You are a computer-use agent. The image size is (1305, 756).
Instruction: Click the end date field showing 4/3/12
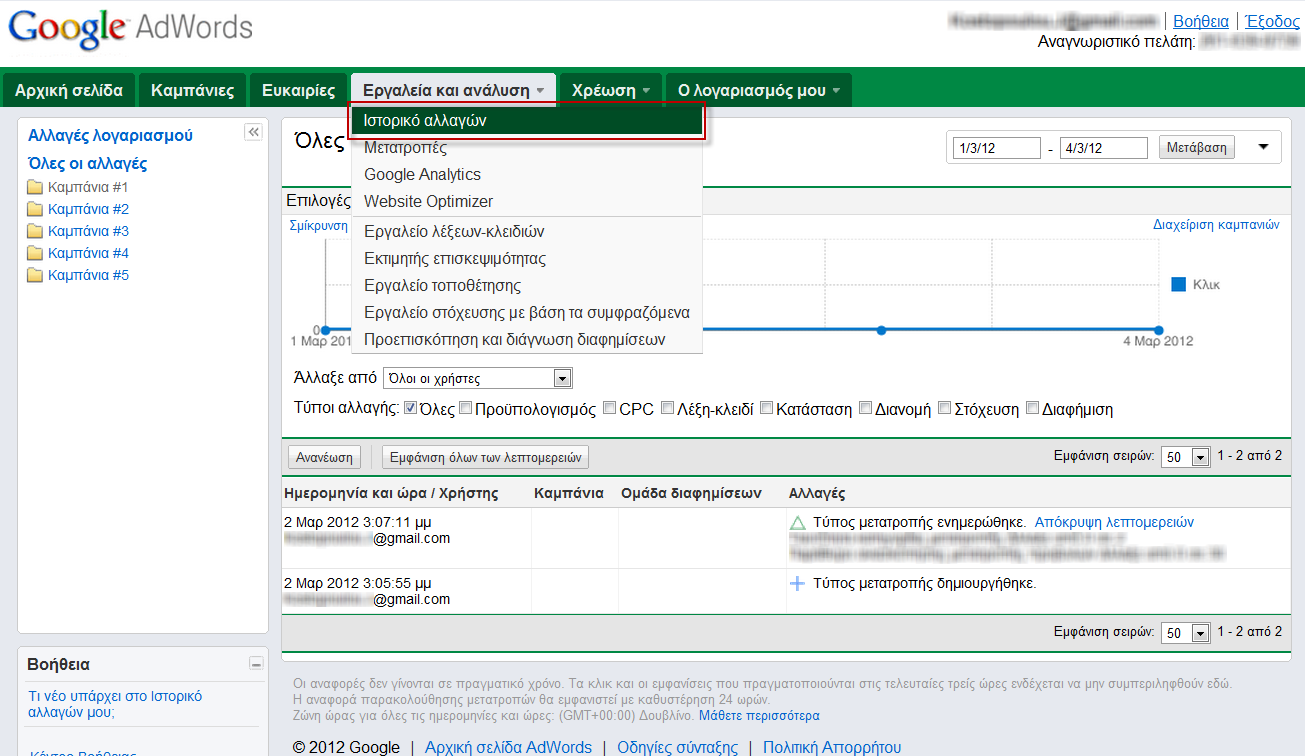click(1103, 148)
